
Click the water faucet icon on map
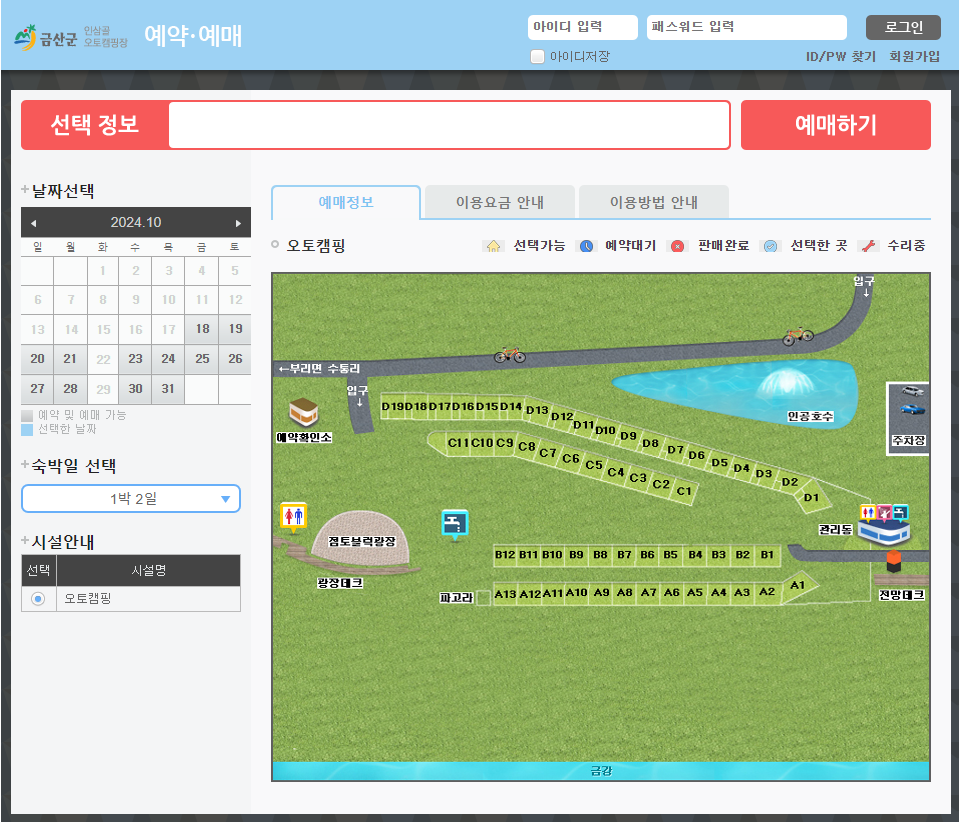point(454,525)
